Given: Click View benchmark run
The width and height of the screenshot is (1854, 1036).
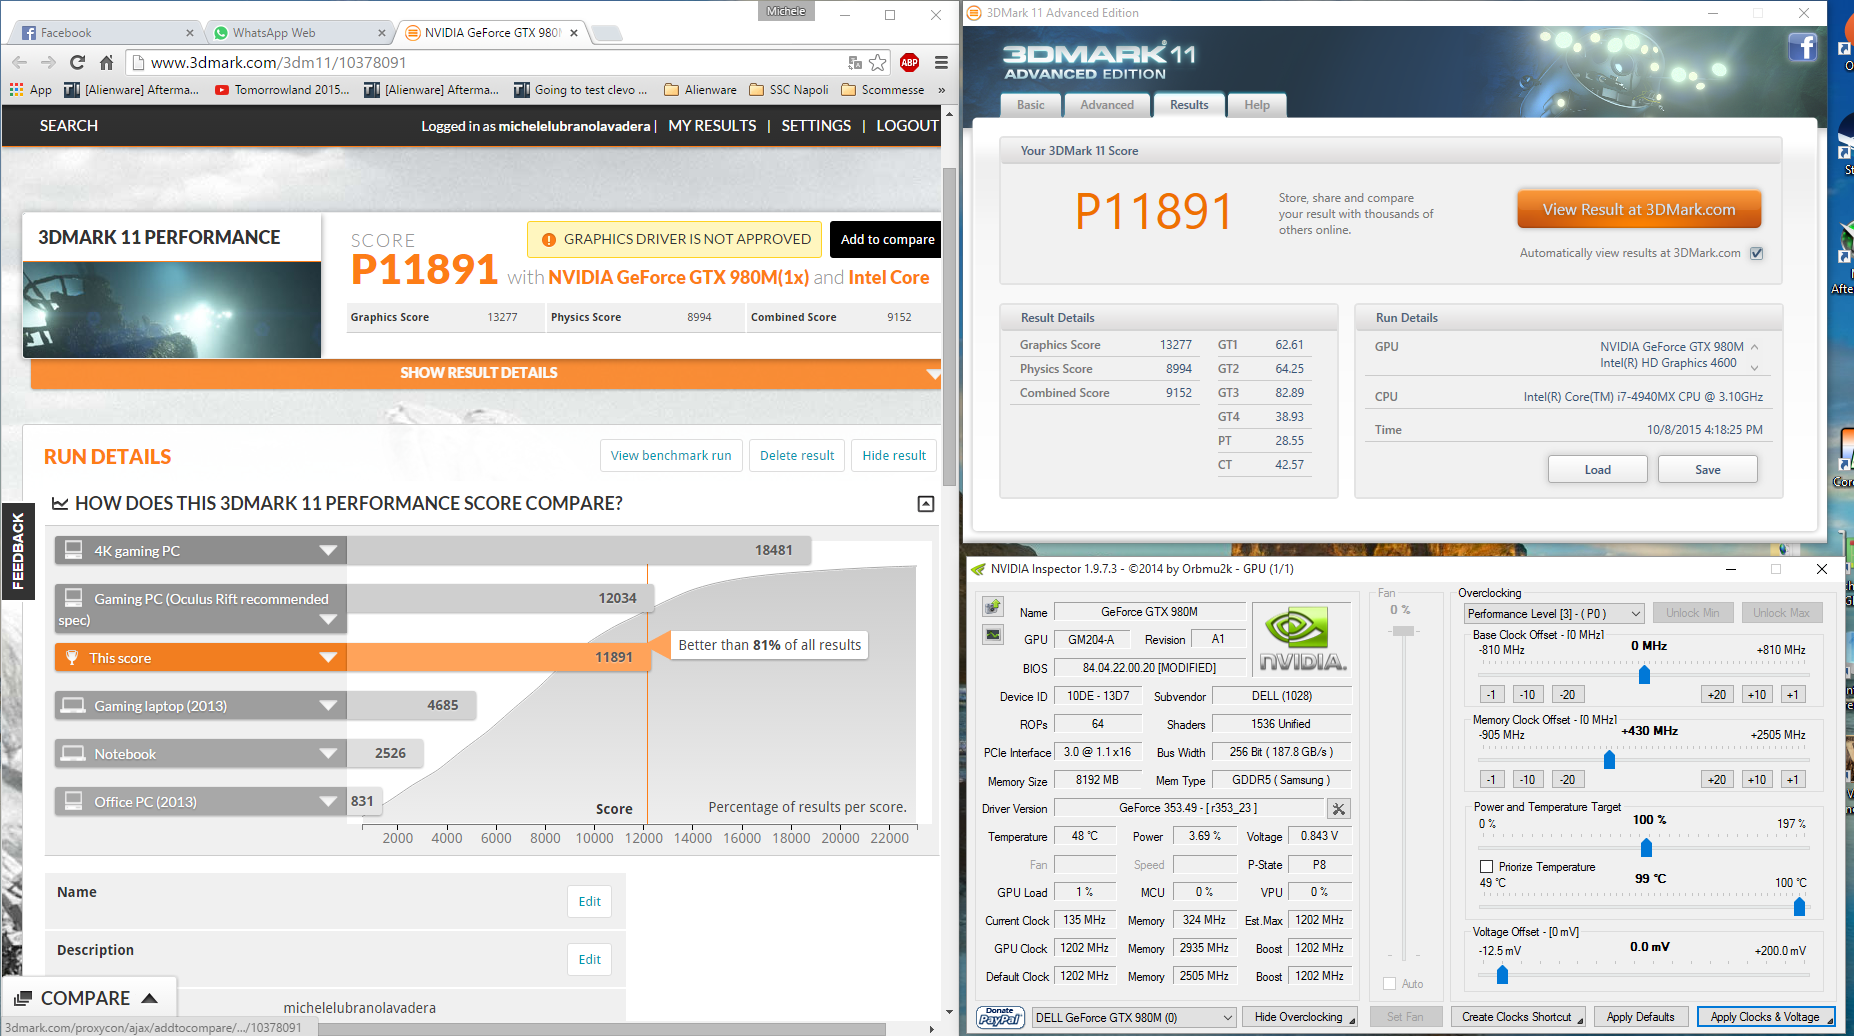Looking at the screenshot, I should click(671, 456).
